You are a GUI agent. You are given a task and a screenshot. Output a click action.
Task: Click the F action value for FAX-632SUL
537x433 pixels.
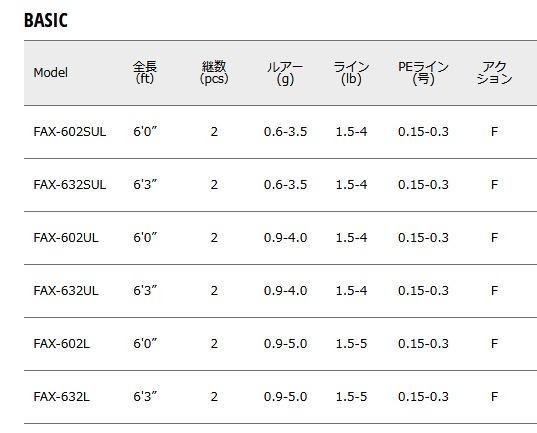(x=494, y=185)
